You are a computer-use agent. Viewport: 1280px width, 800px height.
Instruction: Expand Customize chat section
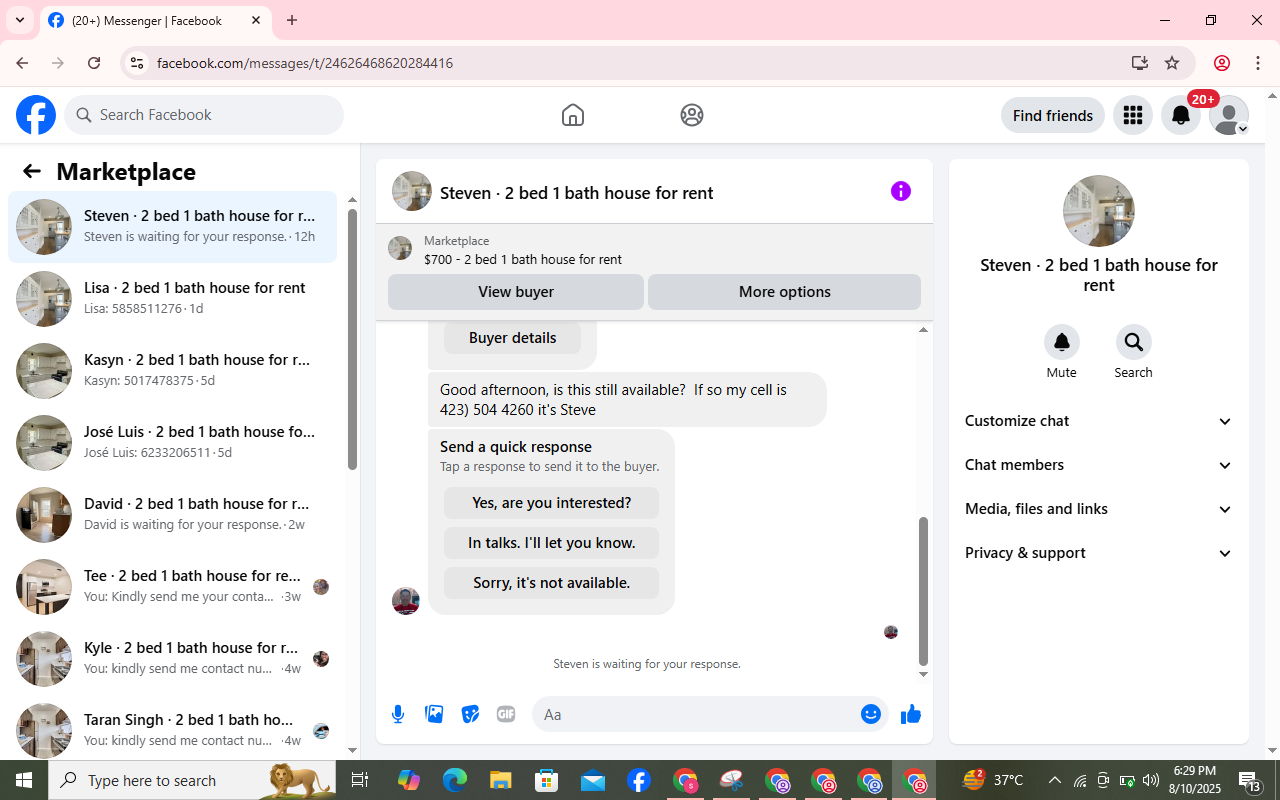point(1099,421)
